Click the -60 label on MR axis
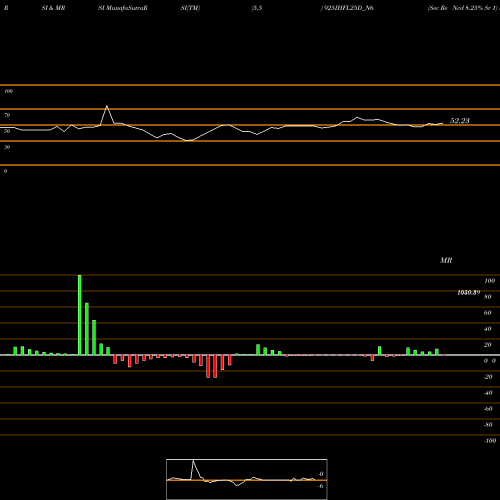Screen dimensions: 500x500 point(488,409)
